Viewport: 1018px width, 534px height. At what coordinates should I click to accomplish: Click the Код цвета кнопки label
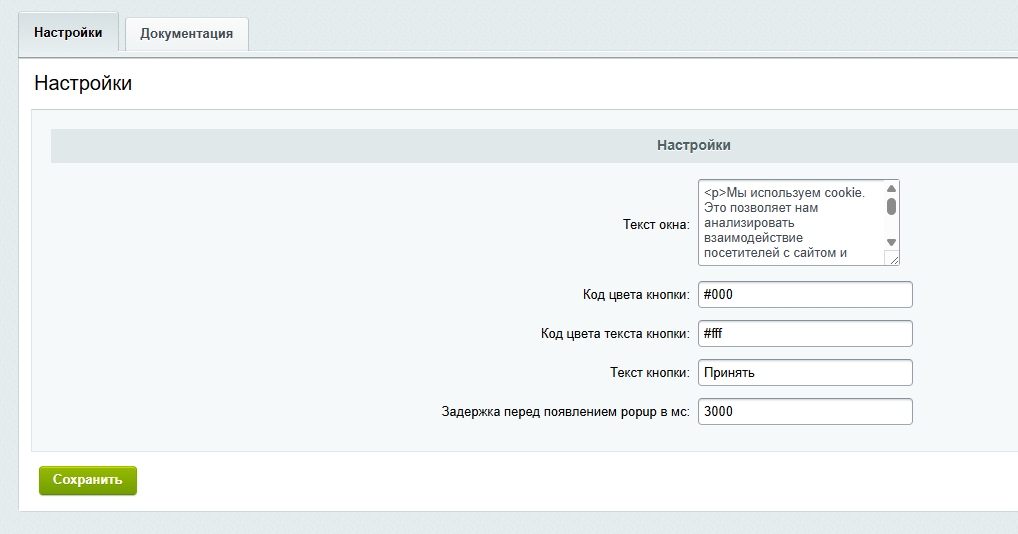636,295
